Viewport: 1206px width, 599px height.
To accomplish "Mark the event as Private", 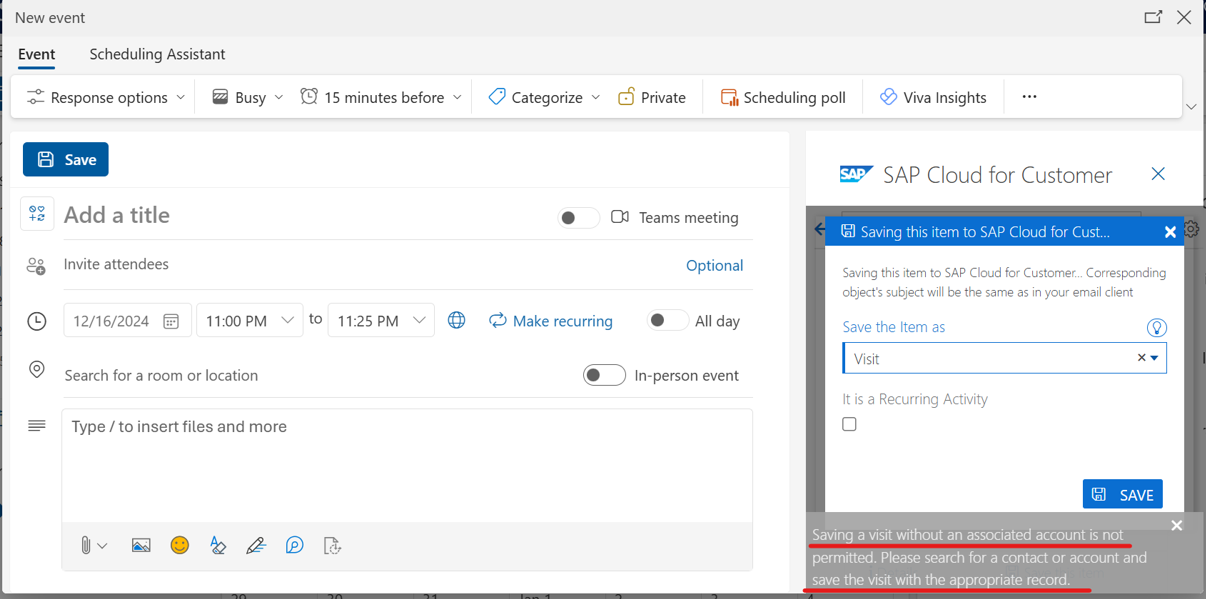I will (652, 97).
